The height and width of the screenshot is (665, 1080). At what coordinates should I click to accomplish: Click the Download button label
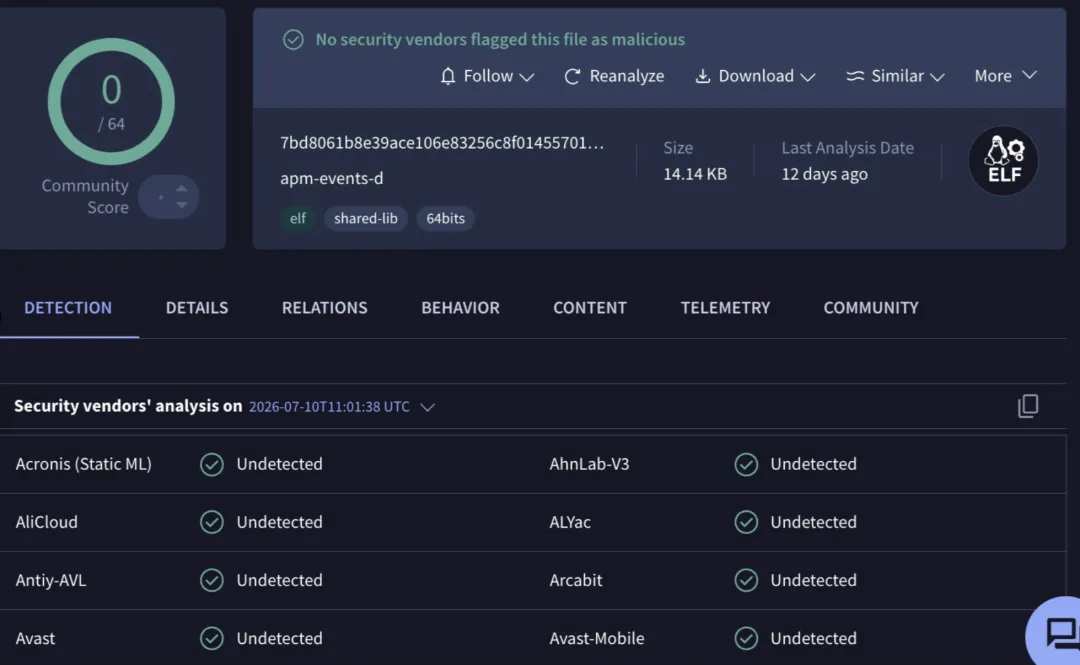pyautogui.click(x=756, y=76)
